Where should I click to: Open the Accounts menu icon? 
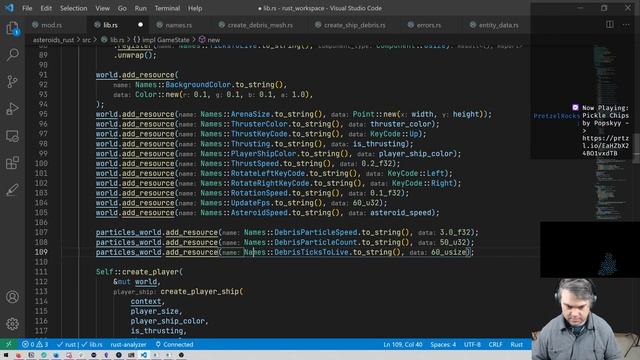pos(13,297)
